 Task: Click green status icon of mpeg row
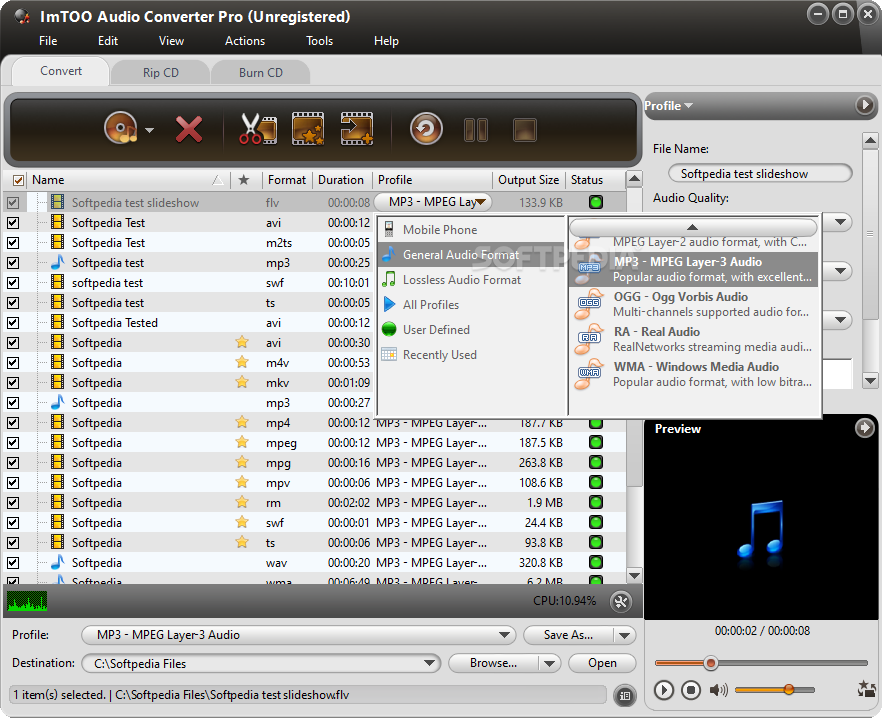click(596, 443)
